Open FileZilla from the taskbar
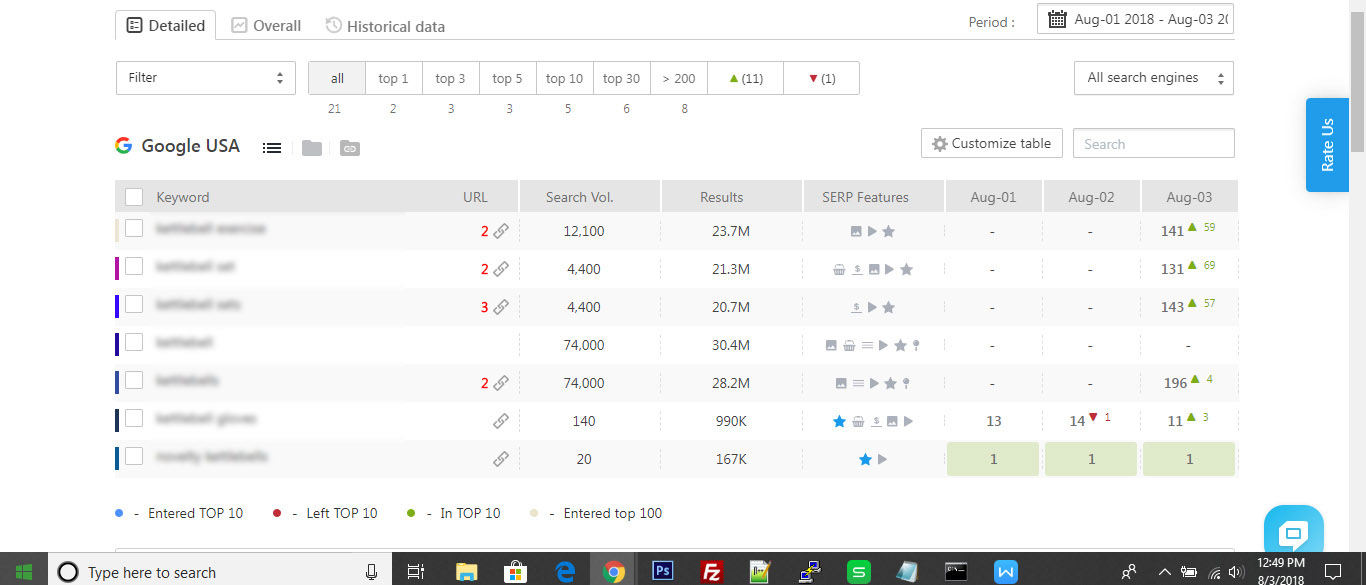 (x=712, y=571)
